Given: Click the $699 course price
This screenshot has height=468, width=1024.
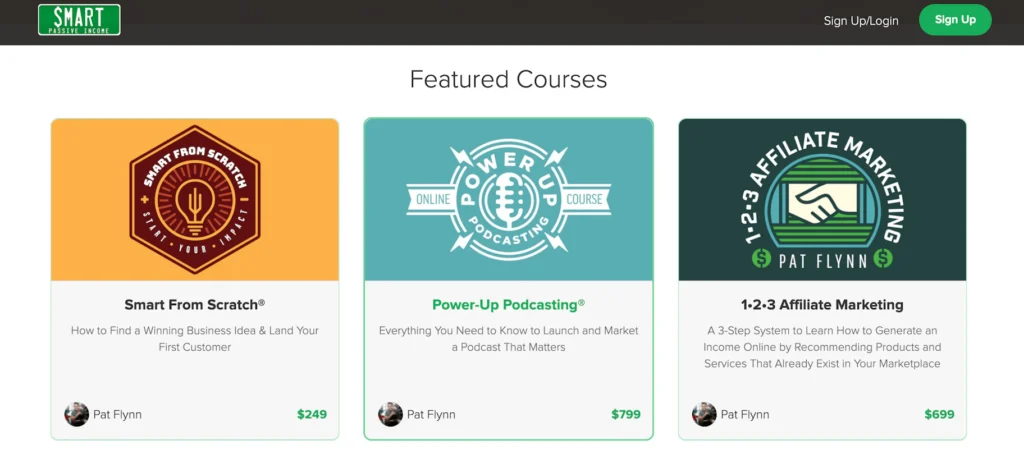Looking at the screenshot, I should coord(939,414).
